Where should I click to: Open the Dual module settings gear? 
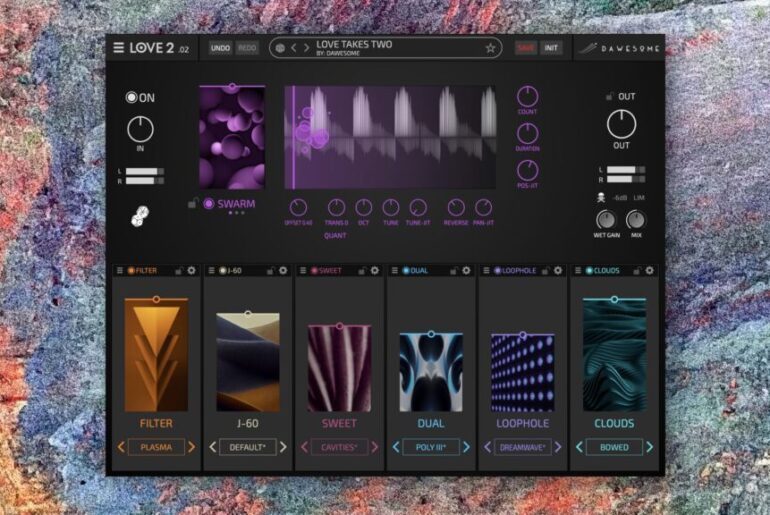pyautogui.click(x=466, y=271)
